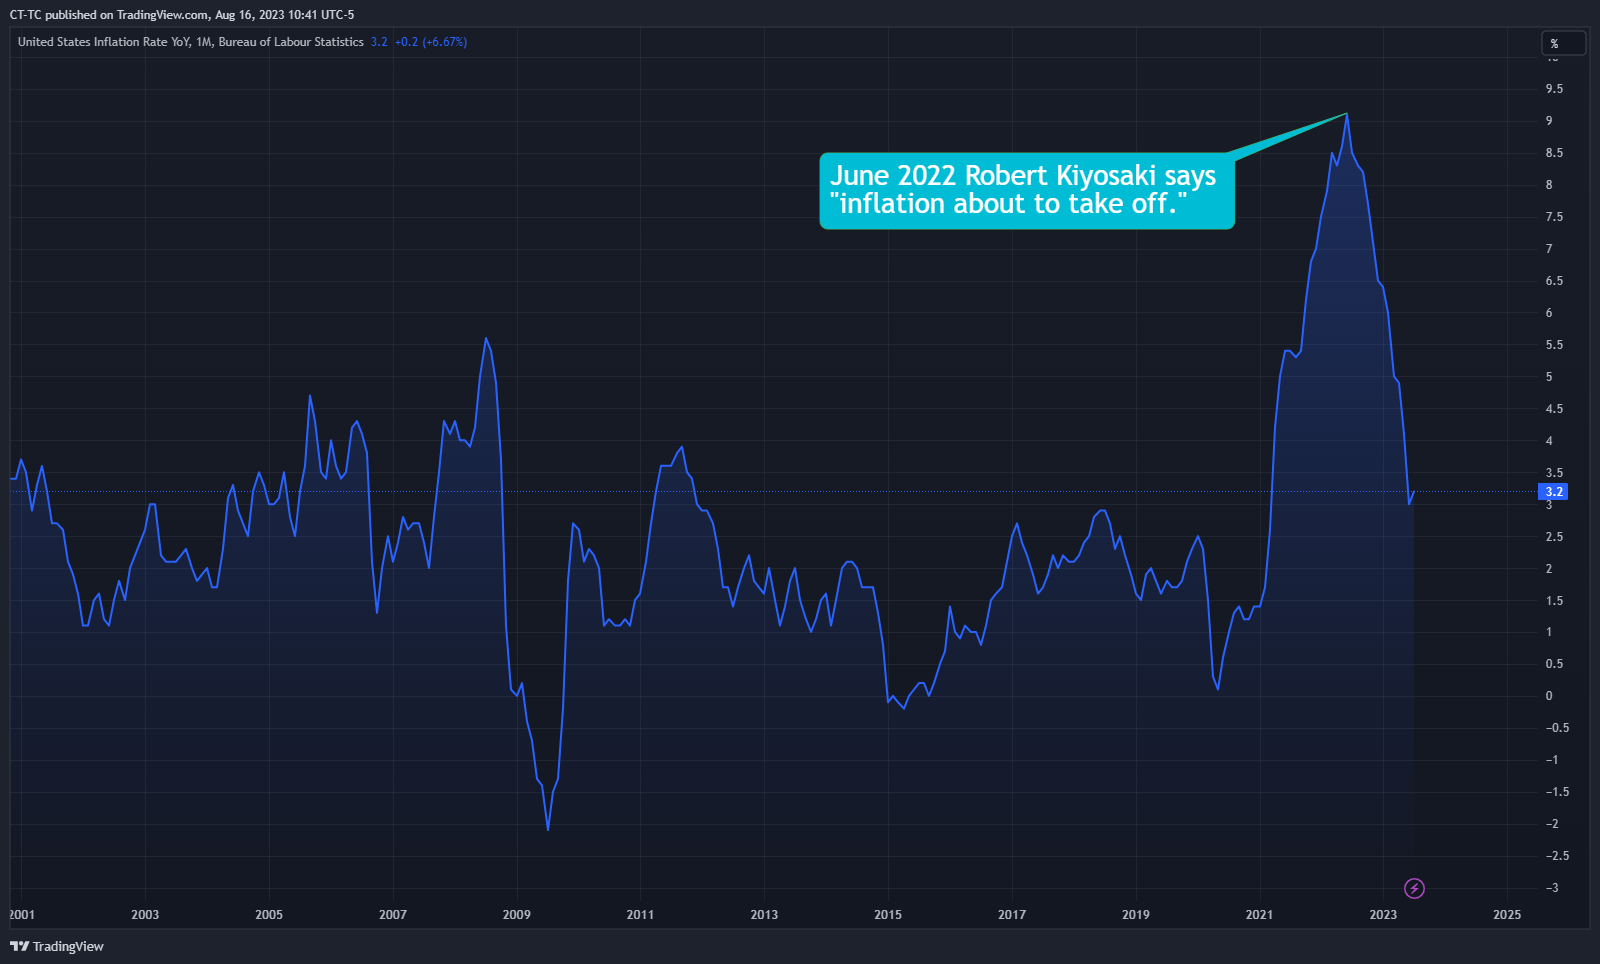Viewport: 1600px width, 964px height.
Task: Click the line's lowest trough near 2009
Action: (x=548, y=829)
